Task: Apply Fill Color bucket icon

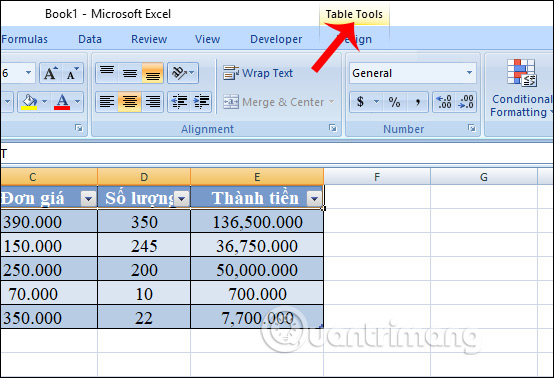Action: [x=29, y=102]
